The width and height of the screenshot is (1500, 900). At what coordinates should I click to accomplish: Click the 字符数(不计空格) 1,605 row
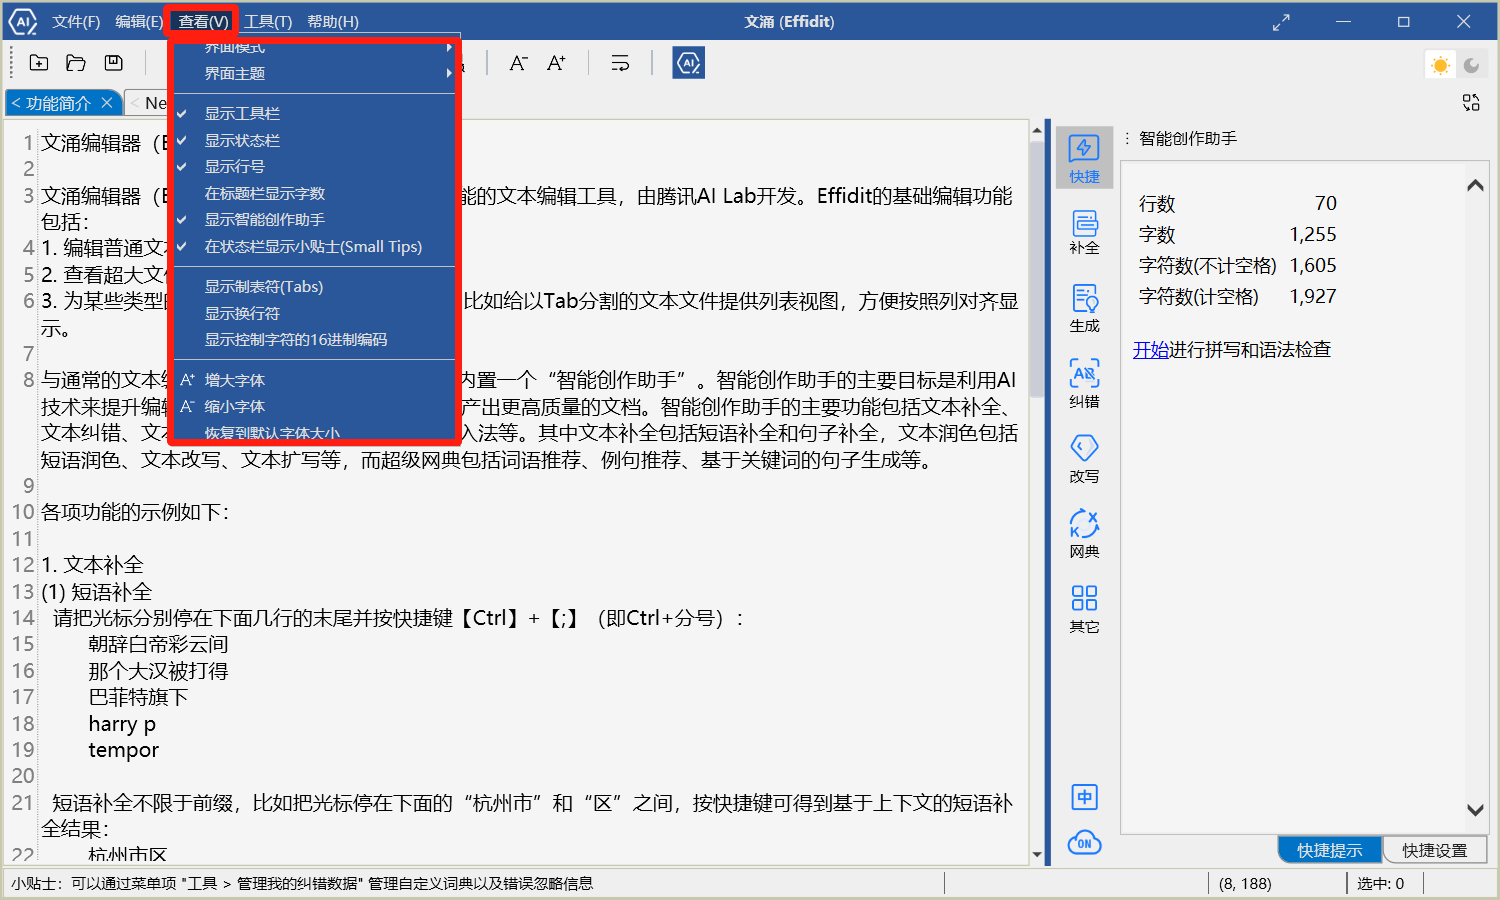click(1237, 265)
